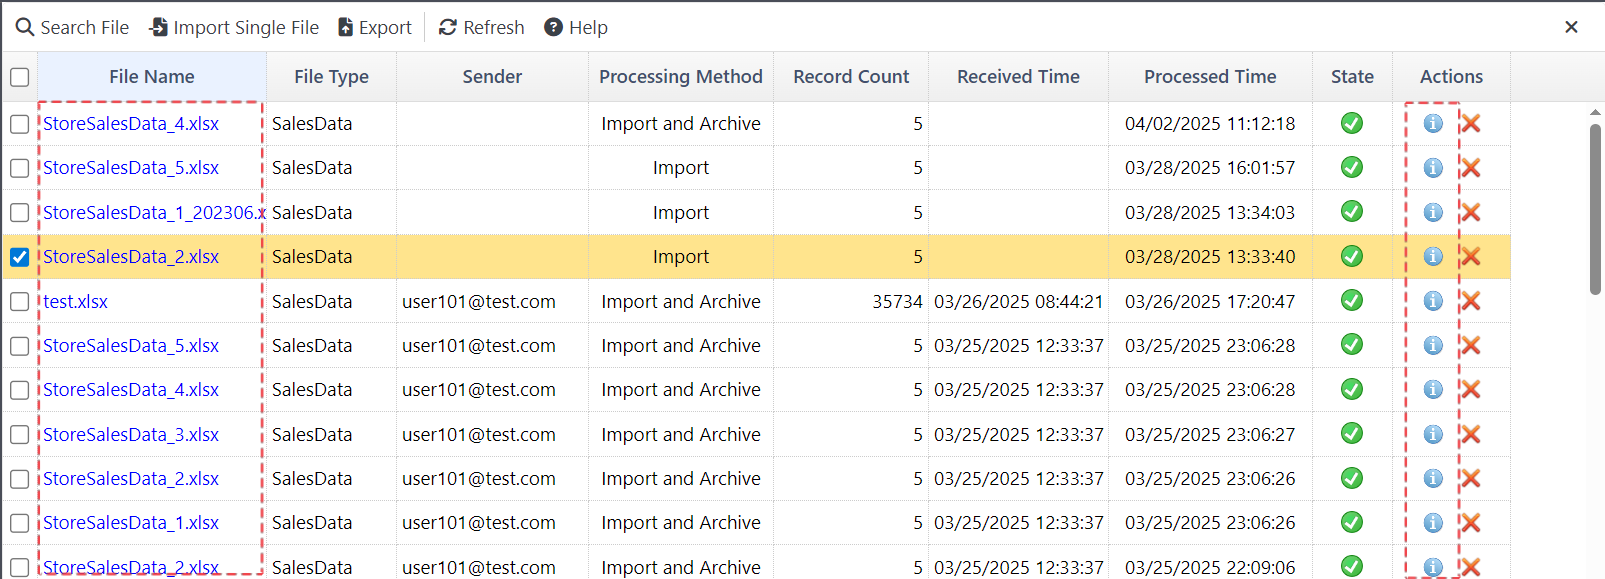Uncheck the selected StoreSalesData_2.xlsx checkbox
Viewport: 1605px width, 579px height.
click(x=20, y=257)
